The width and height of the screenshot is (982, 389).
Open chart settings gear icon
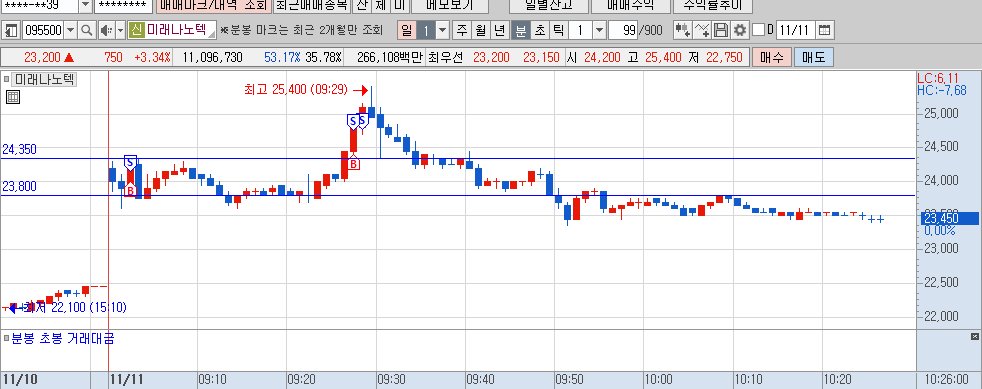740,30
